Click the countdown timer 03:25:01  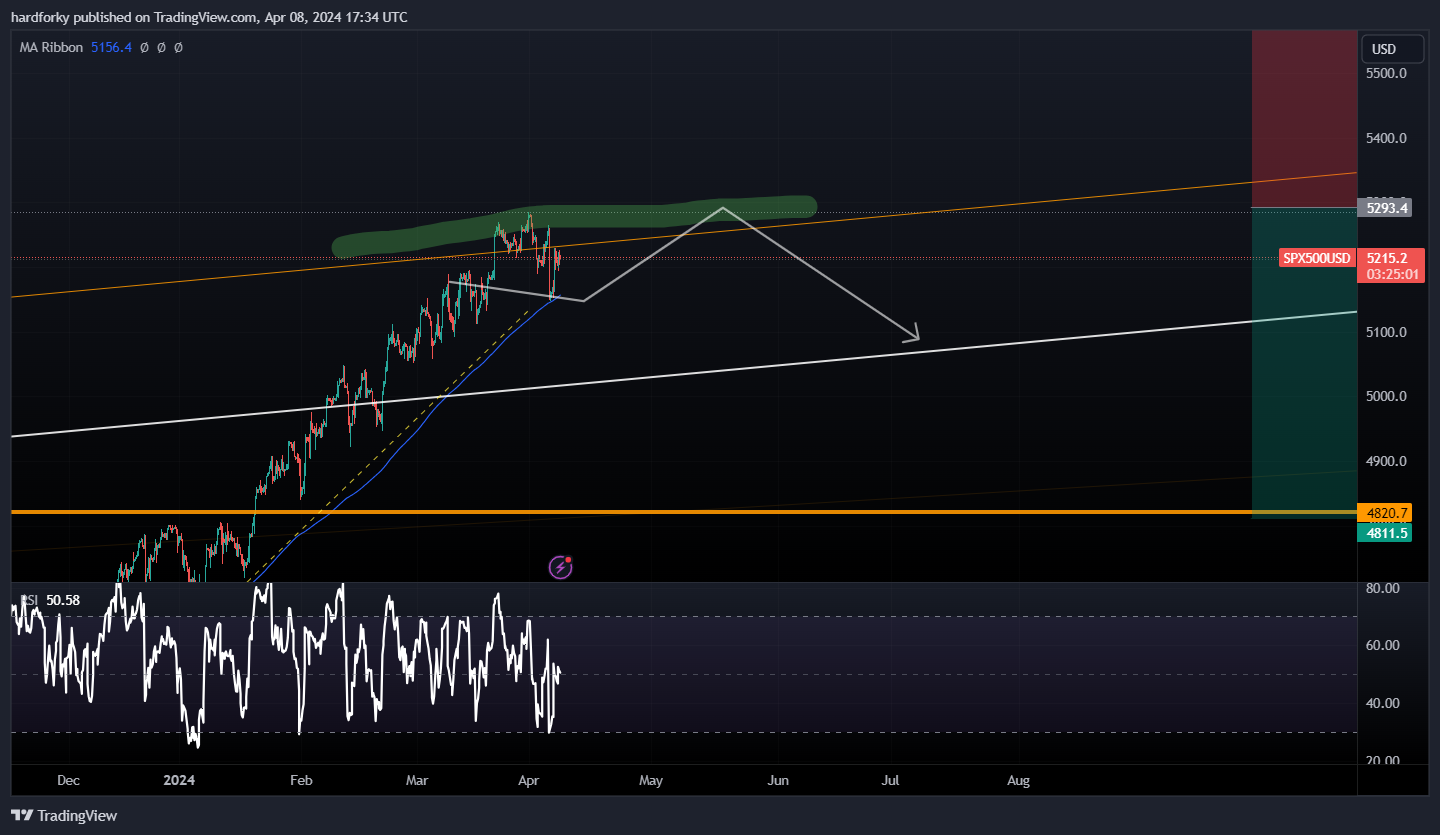(x=1390, y=275)
